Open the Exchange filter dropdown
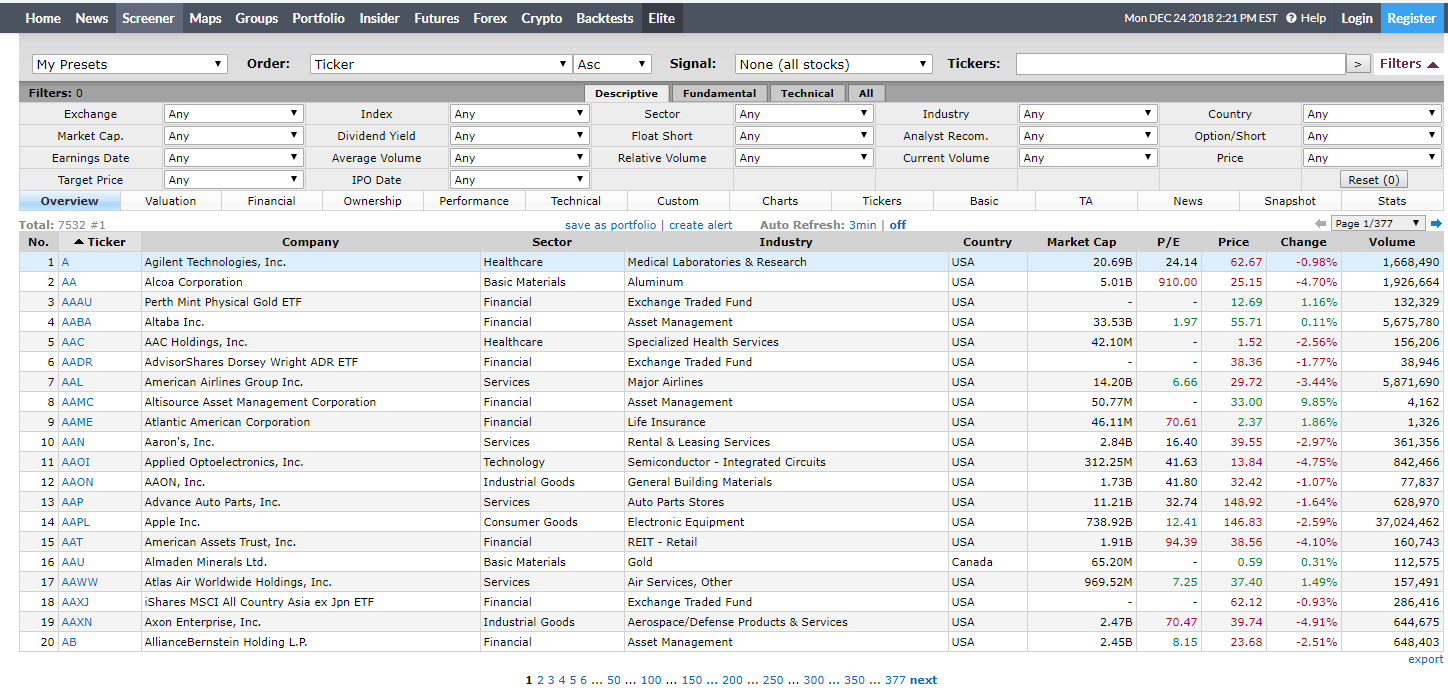The image size is (1448, 693). [233, 114]
